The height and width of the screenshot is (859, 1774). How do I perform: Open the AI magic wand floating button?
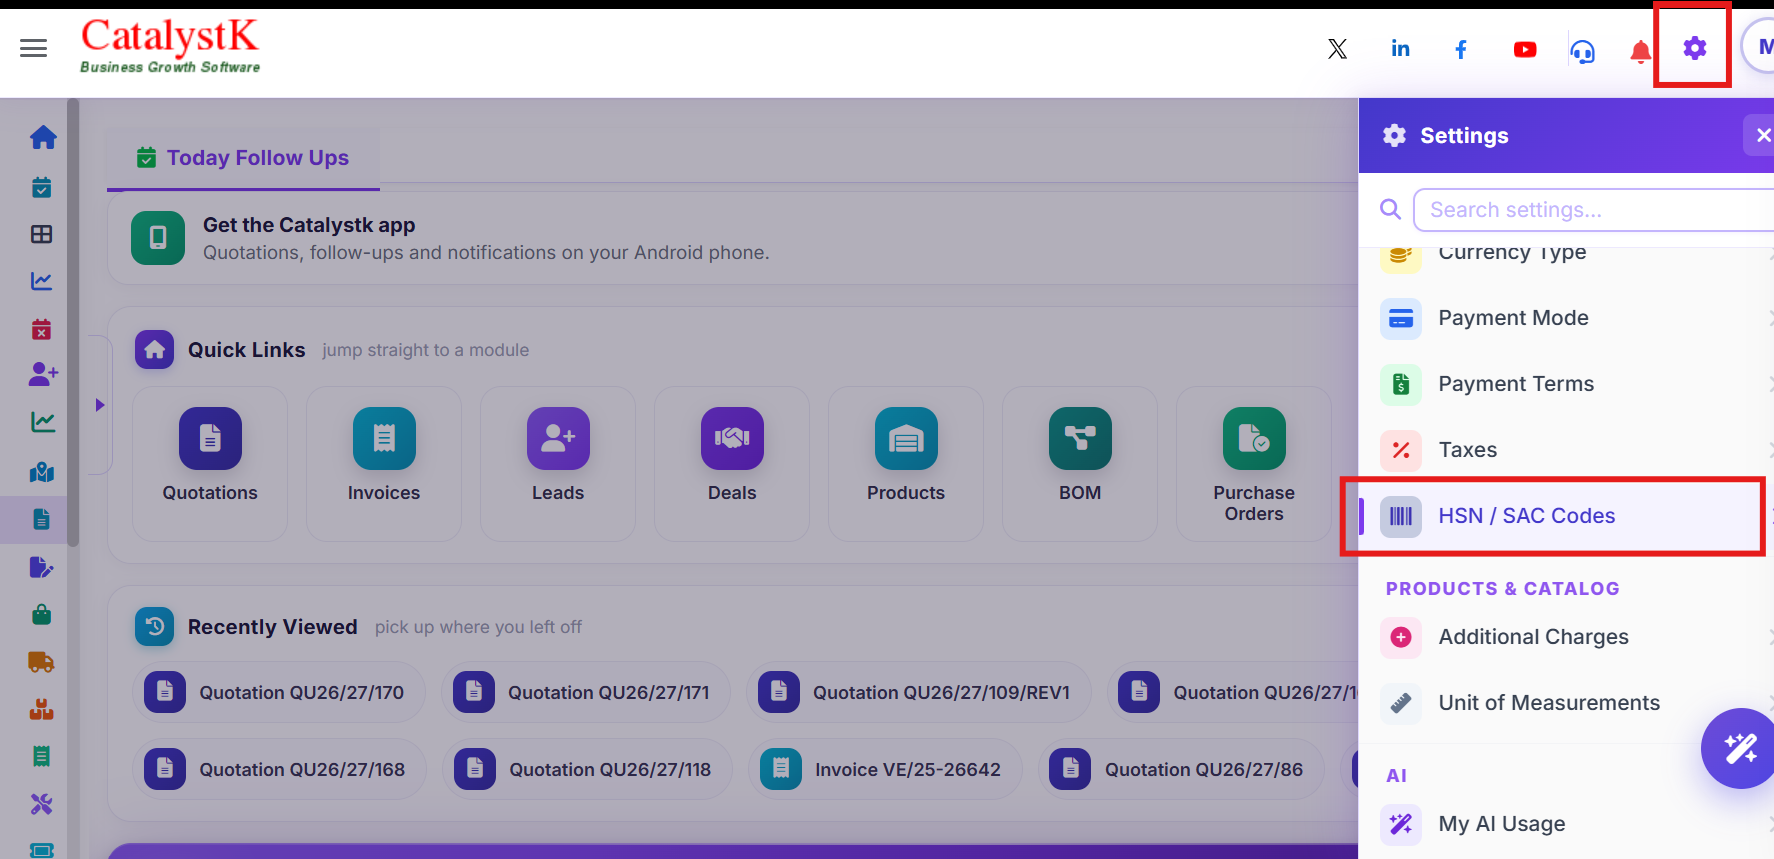pyautogui.click(x=1740, y=748)
